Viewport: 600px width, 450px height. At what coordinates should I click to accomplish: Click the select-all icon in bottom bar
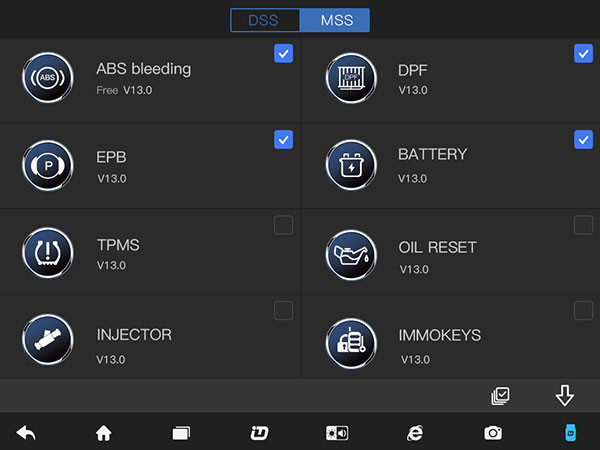pyautogui.click(x=500, y=396)
